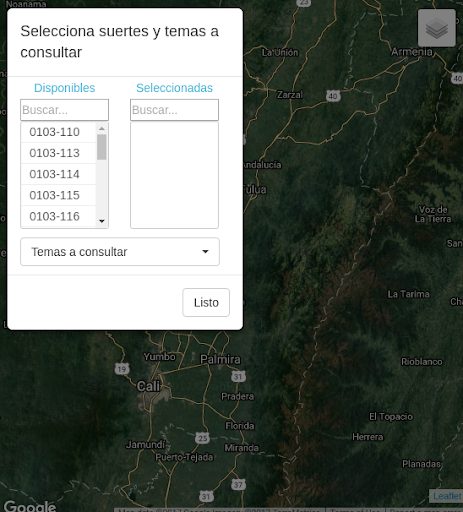Image resolution: width=463 pixels, height=512 pixels.
Task: Click route 37 shield below Miranda
Action: tap(238, 484)
